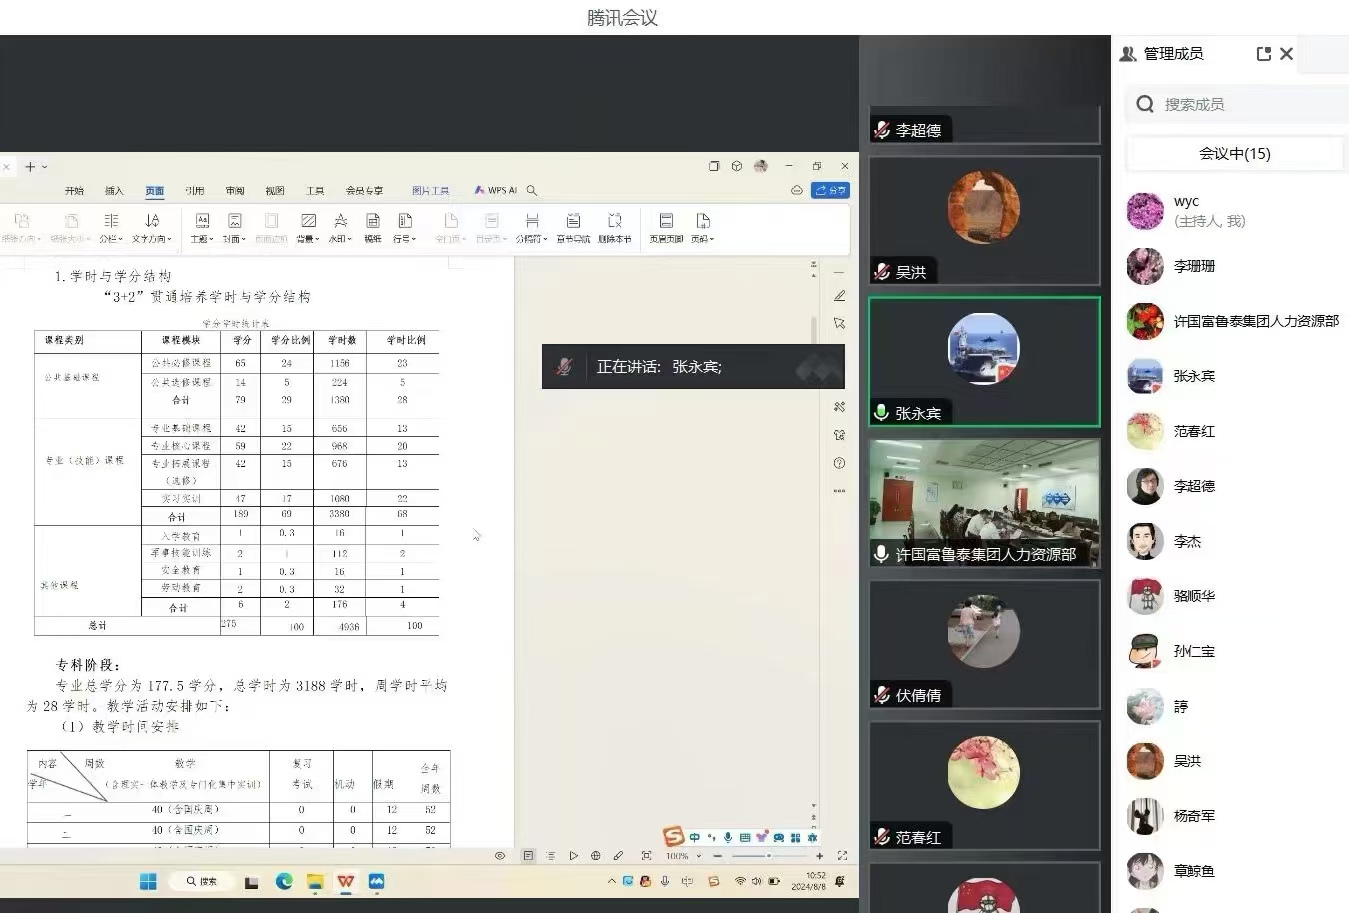Click the 搜索成员 search field
This screenshot has width=1349, height=913.
pos(1240,104)
